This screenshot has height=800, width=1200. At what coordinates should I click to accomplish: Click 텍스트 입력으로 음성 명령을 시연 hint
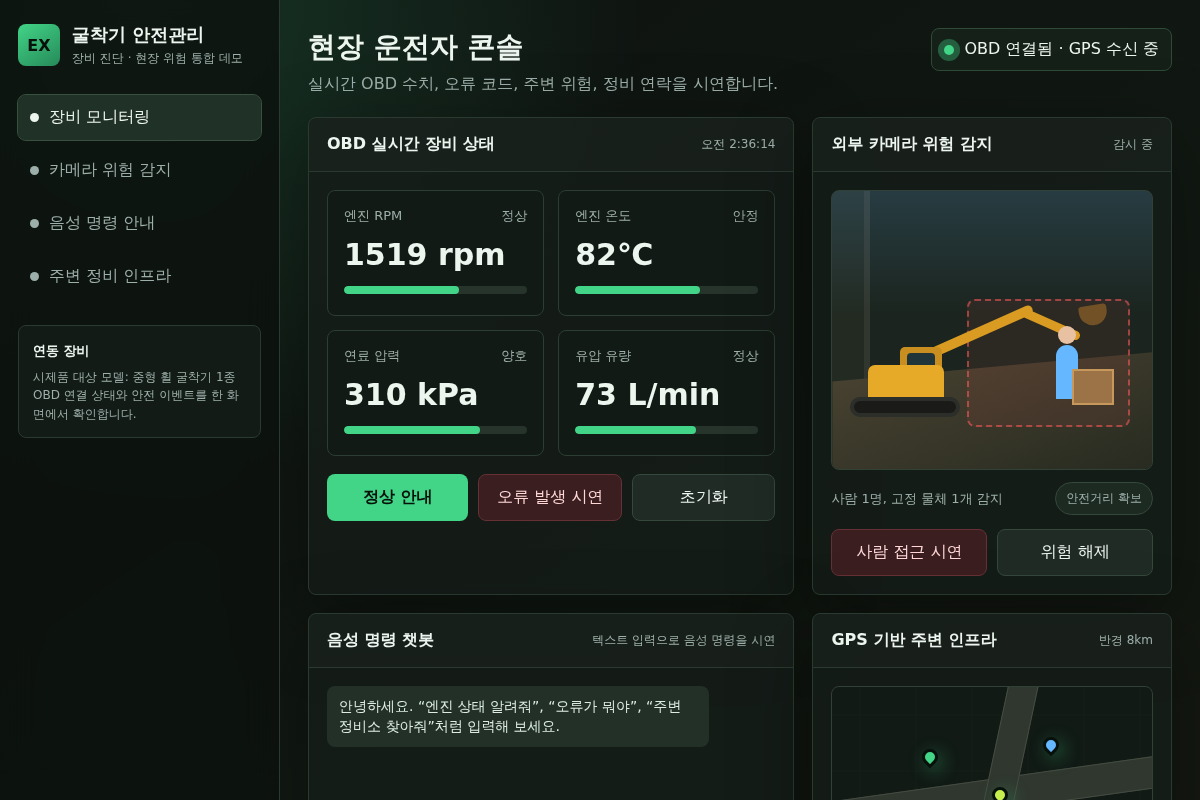pyautogui.click(x=683, y=640)
